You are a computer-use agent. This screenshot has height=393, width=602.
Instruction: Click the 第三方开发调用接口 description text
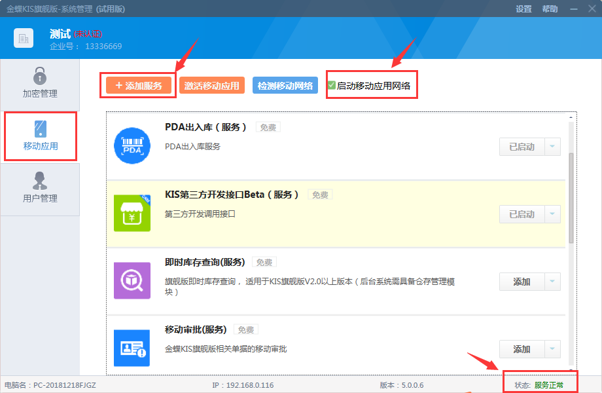(x=200, y=214)
